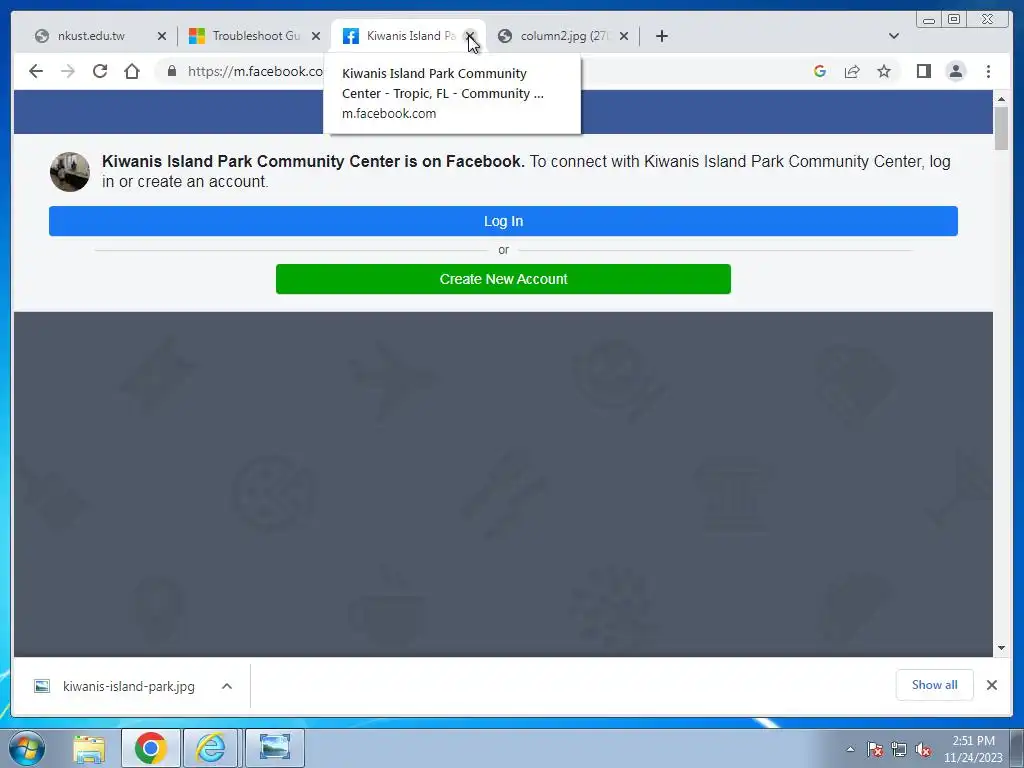Click the Google icon in address bar
1024x768 pixels.
click(x=820, y=71)
